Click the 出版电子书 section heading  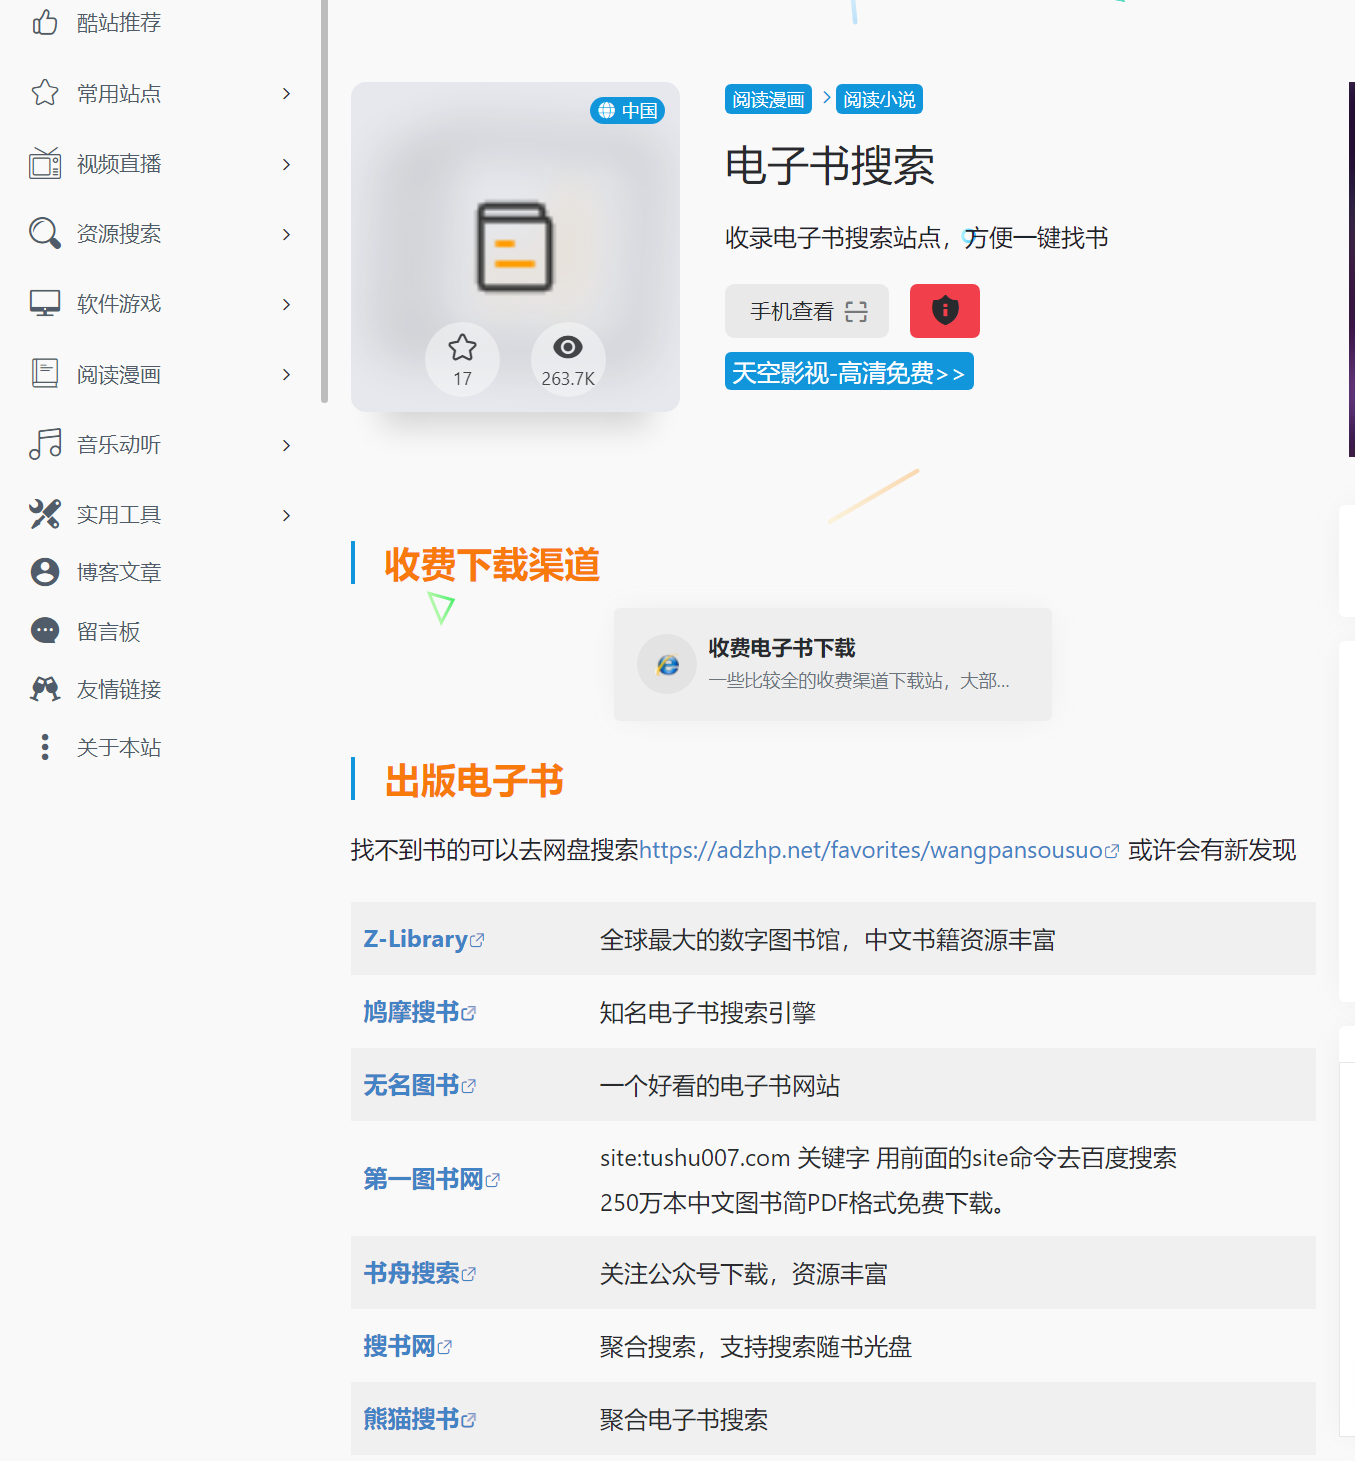pos(474,781)
